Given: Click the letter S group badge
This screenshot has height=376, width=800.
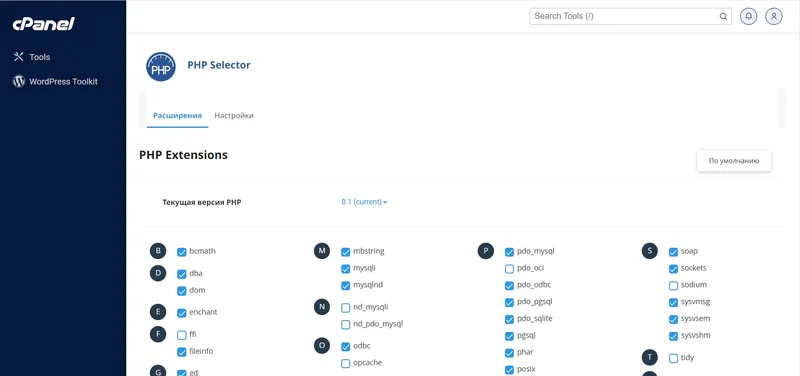Looking at the screenshot, I should (x=649, y=251).
